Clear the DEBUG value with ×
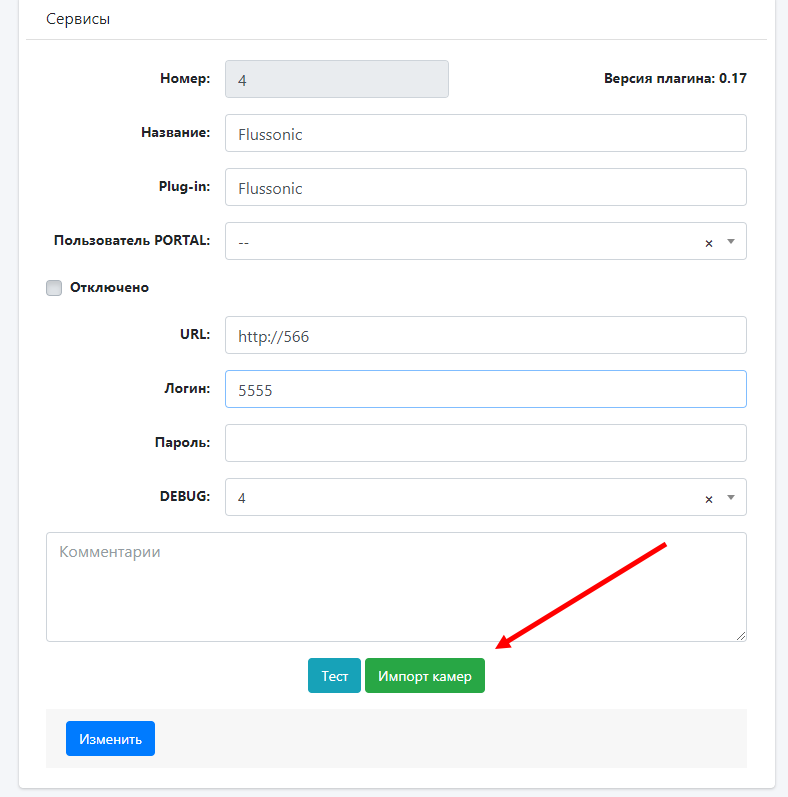The image size is (788, 797). point(709,499)
